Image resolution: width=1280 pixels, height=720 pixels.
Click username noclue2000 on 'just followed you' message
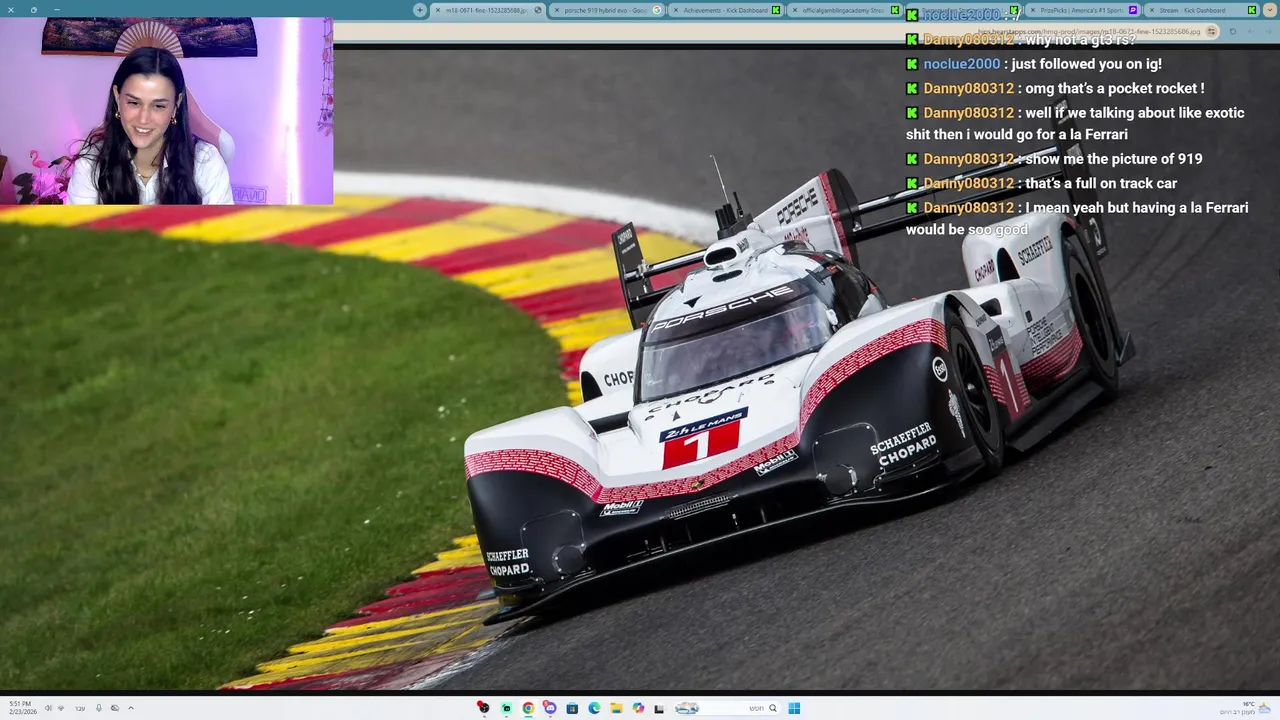click(962, 64)
